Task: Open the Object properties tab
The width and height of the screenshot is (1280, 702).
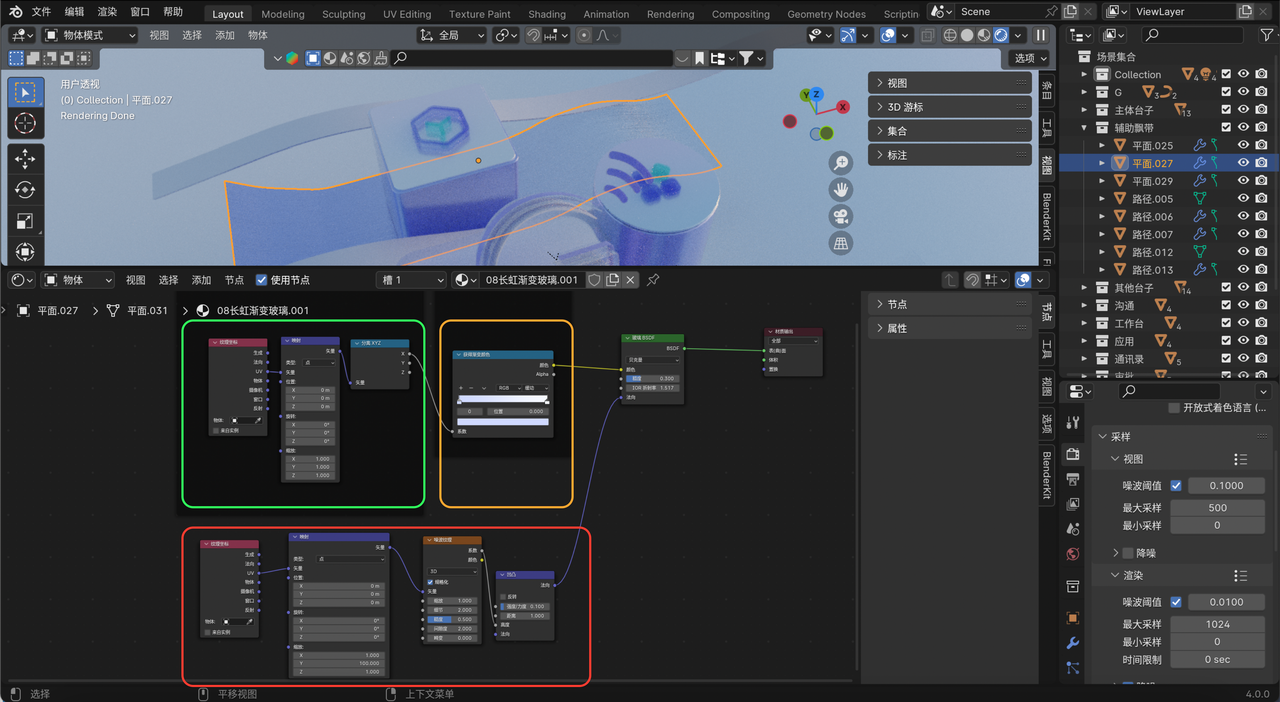Action: 1072,617
